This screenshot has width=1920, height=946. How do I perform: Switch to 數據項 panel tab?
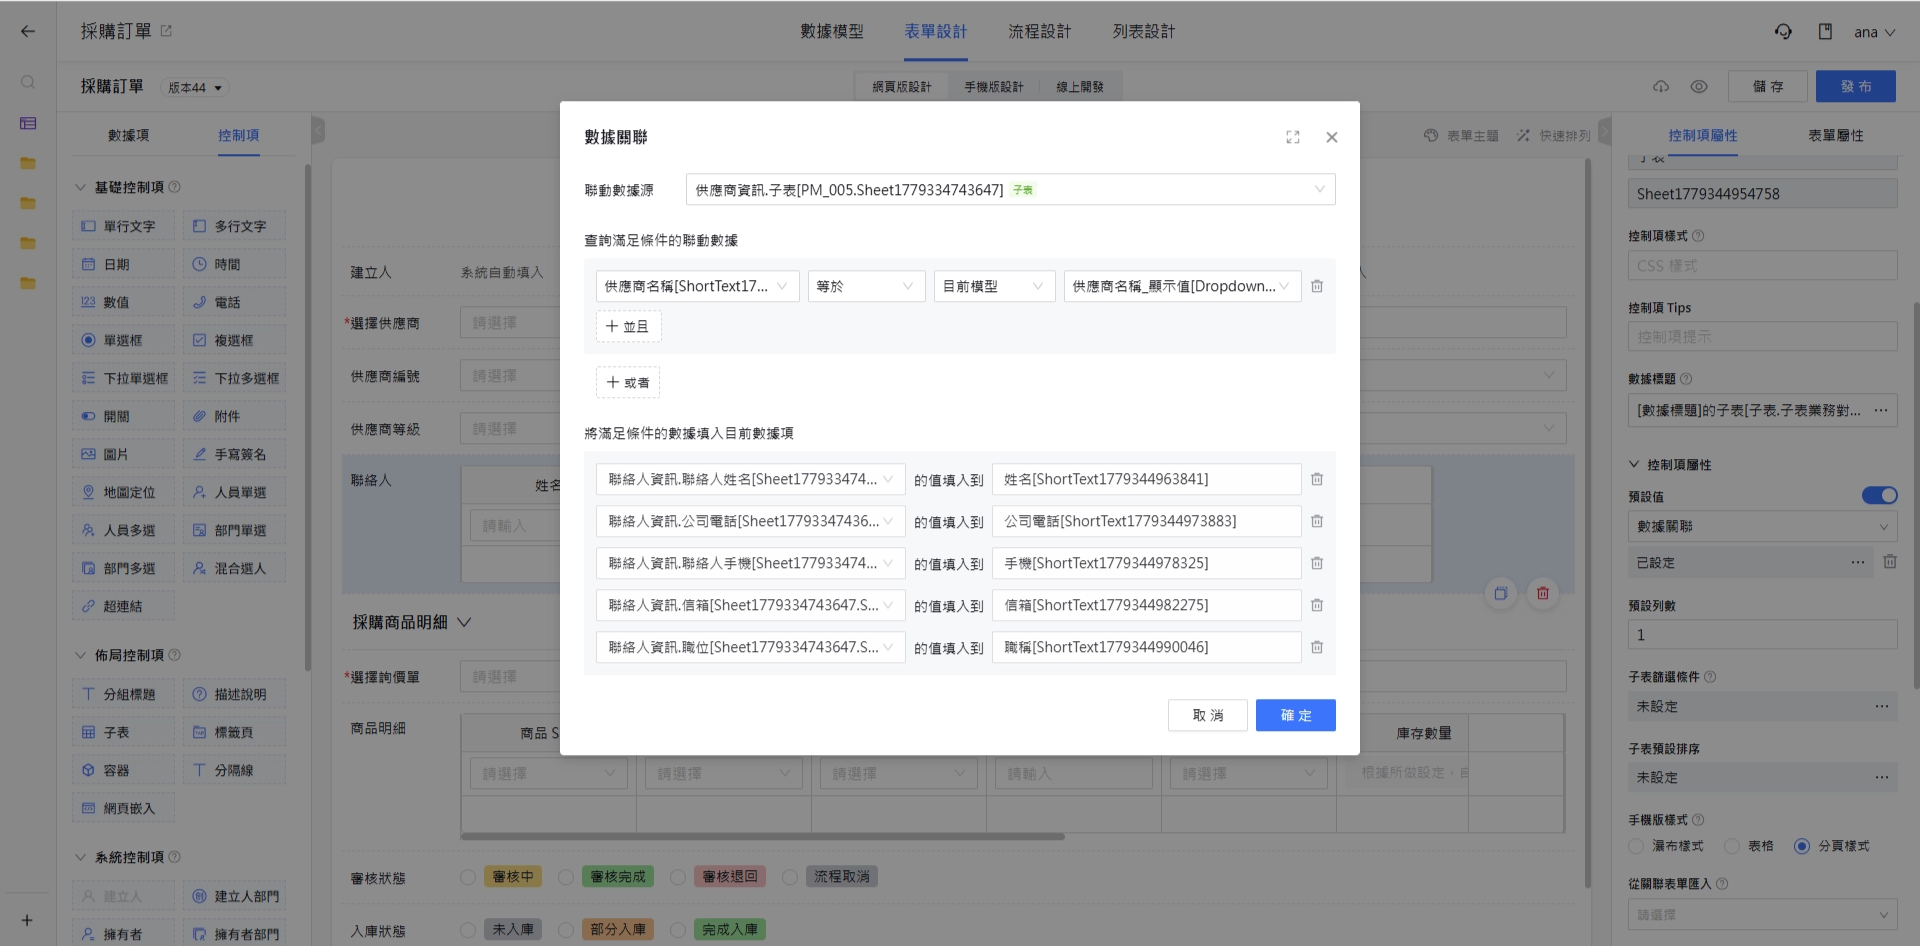(x=128, y=135)
